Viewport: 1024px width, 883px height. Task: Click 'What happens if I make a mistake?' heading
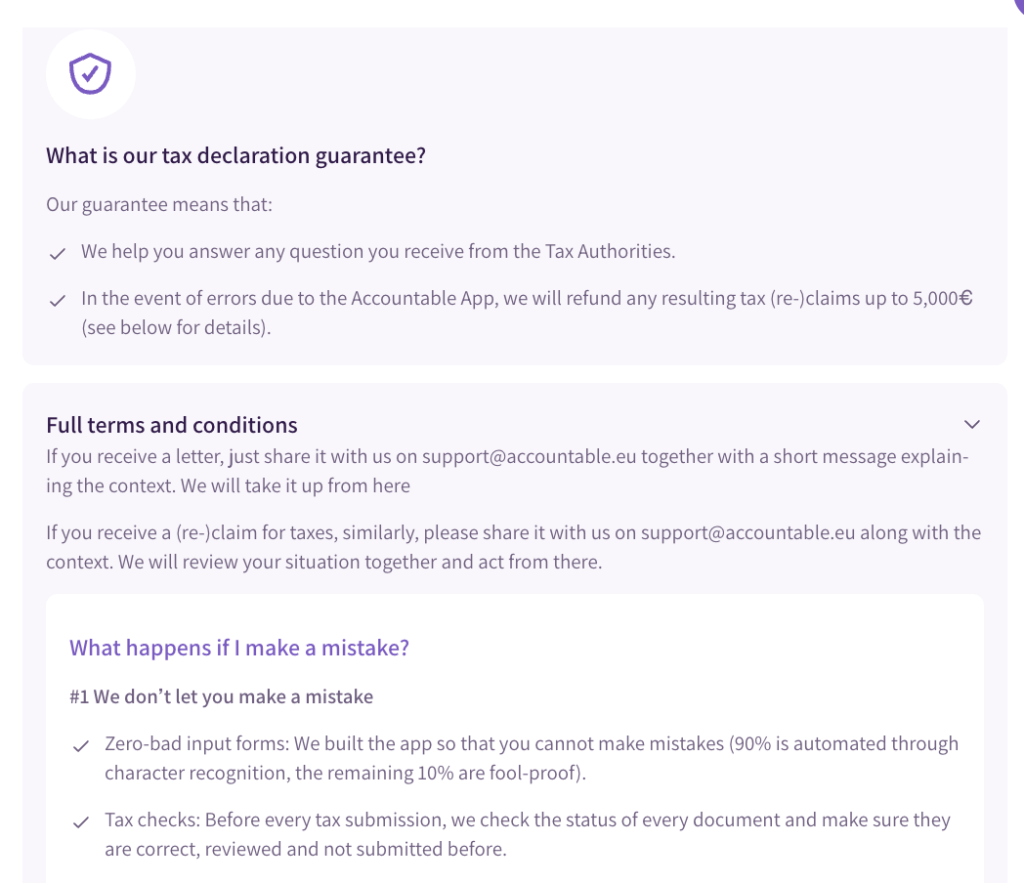coord(239,647)
